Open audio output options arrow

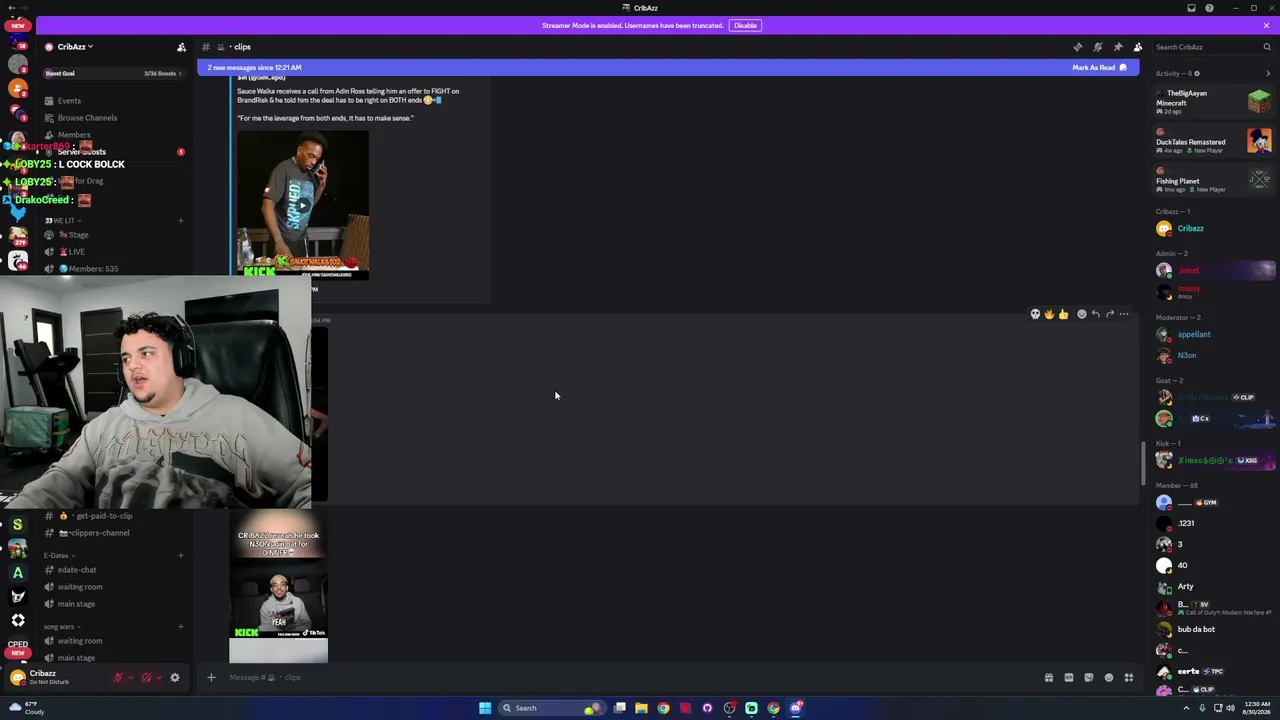(x=159, y=678)
